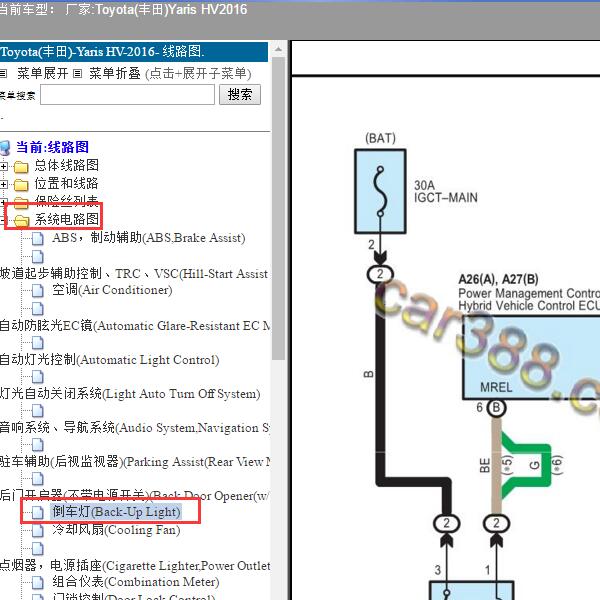Open 驻车辅助(后视监视器) Parking Assist entry
The width and height of the screenshot is (600, 600).
(x=135, y=461)
